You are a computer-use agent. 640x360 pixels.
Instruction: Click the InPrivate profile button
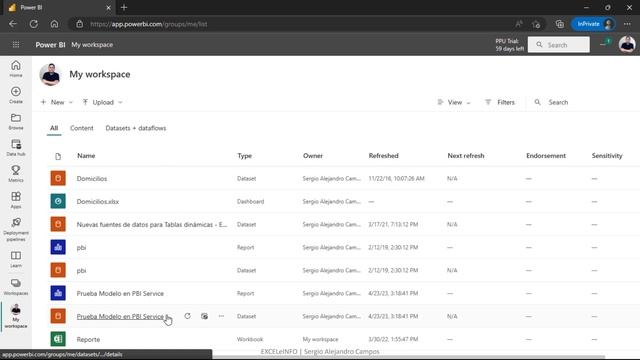(x=593, y=24)
